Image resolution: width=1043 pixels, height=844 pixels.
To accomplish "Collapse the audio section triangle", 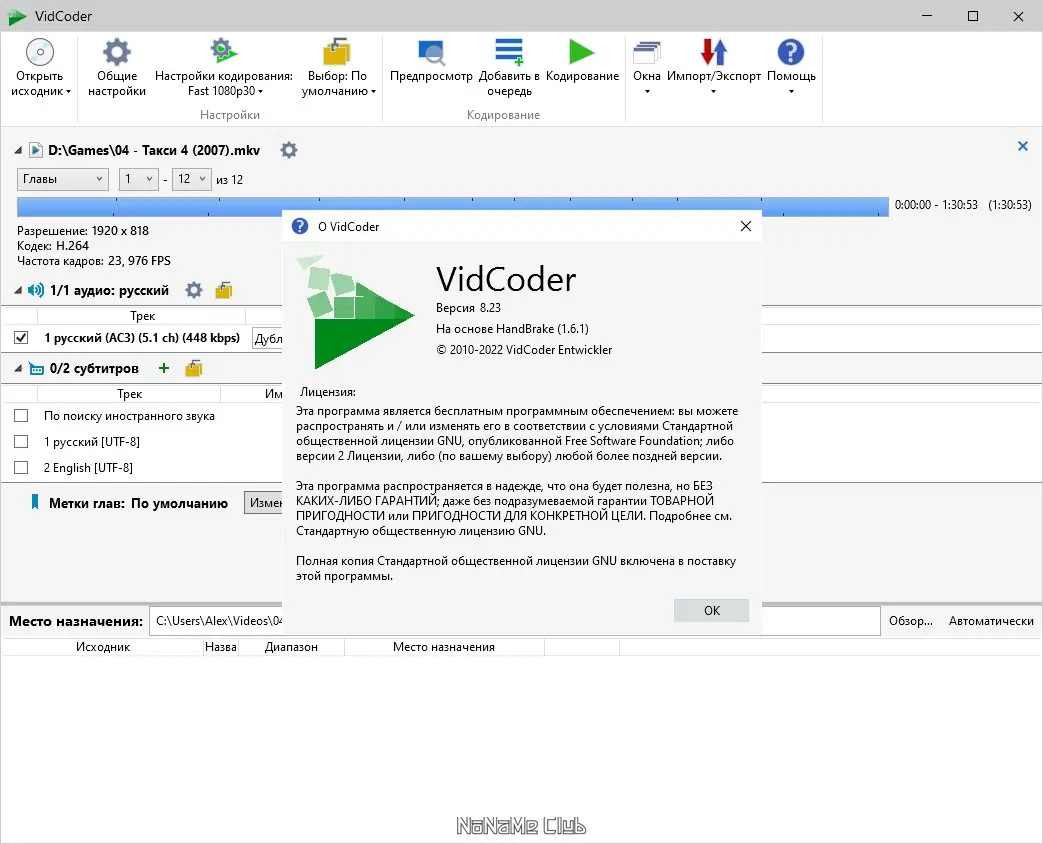I will click(x=19, y=291).
